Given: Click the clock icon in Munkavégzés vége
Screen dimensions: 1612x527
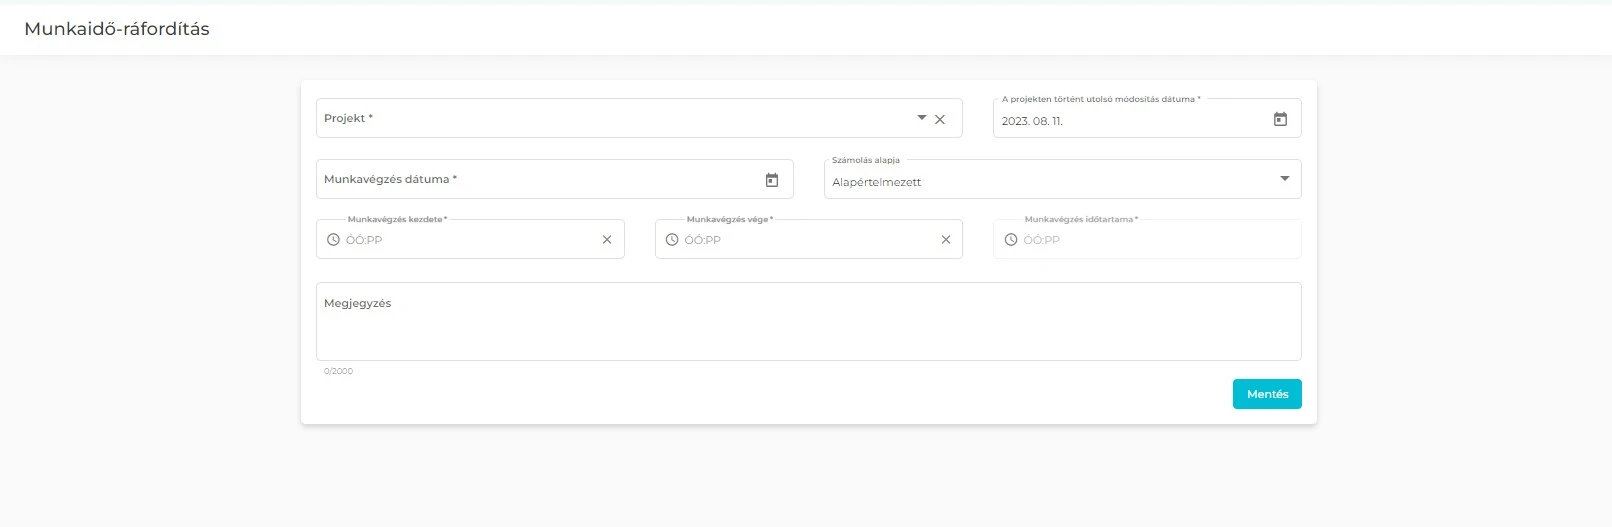Looking at the screenshot, I should point(672,240).
